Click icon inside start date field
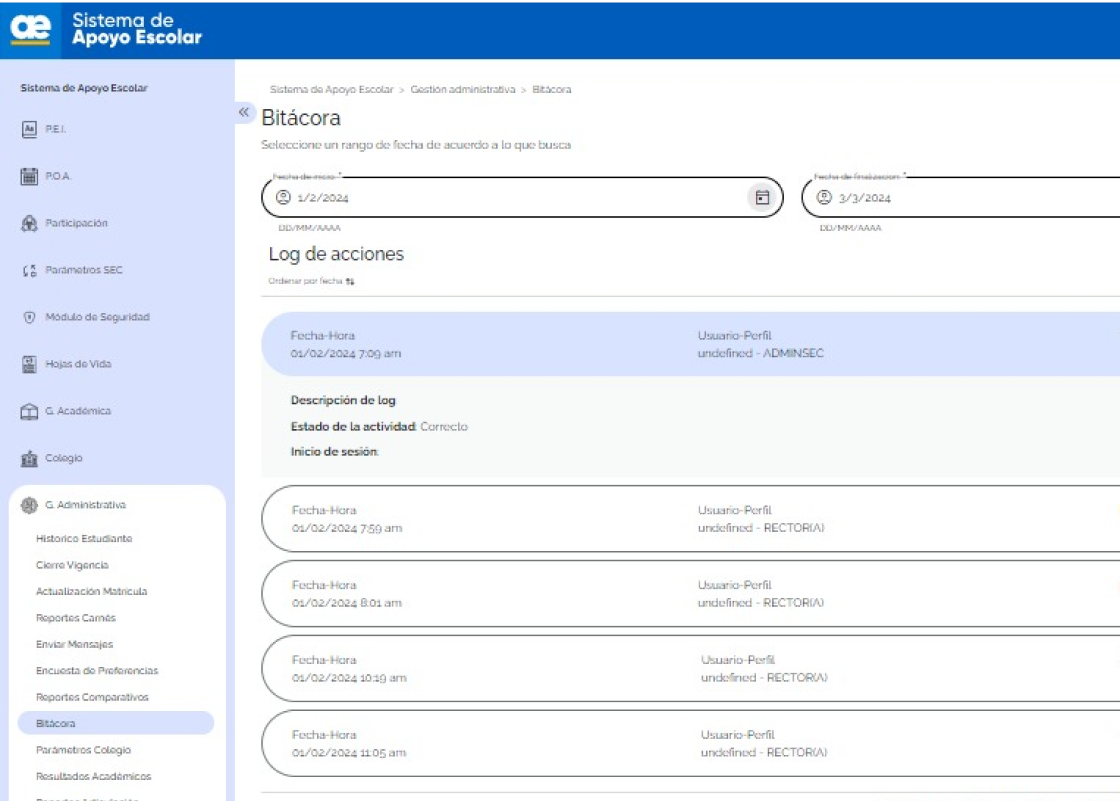The height and width of the screenshot is (801, 1120). 284,197
